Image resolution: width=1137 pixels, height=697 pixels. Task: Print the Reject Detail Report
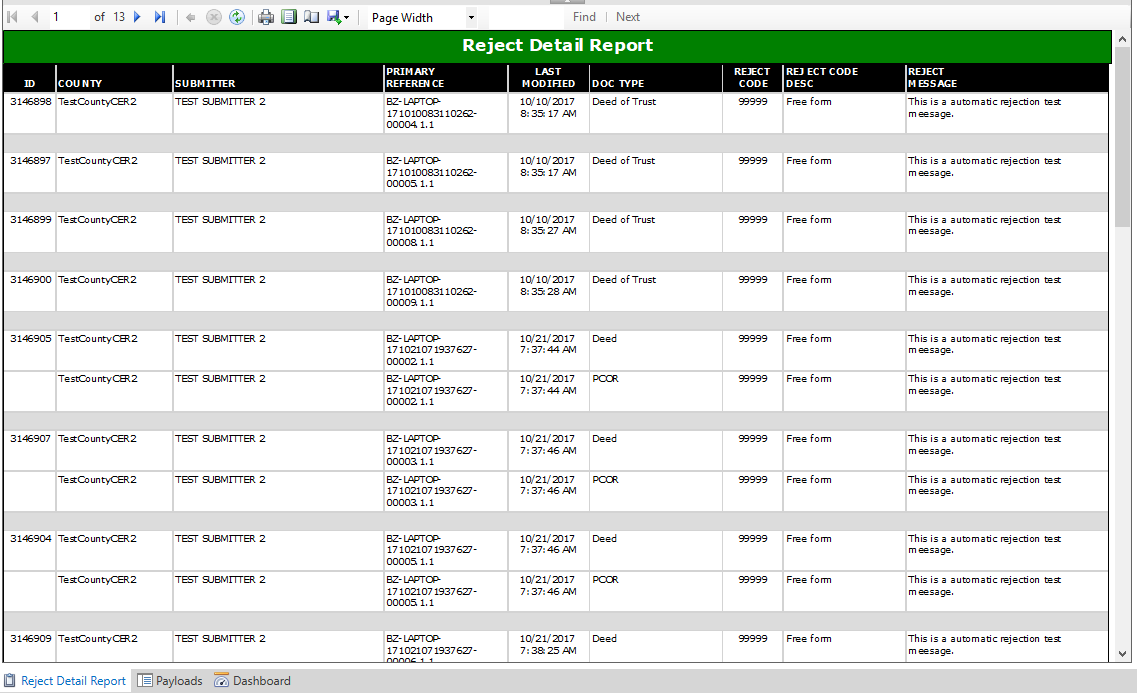pos(266,17)
